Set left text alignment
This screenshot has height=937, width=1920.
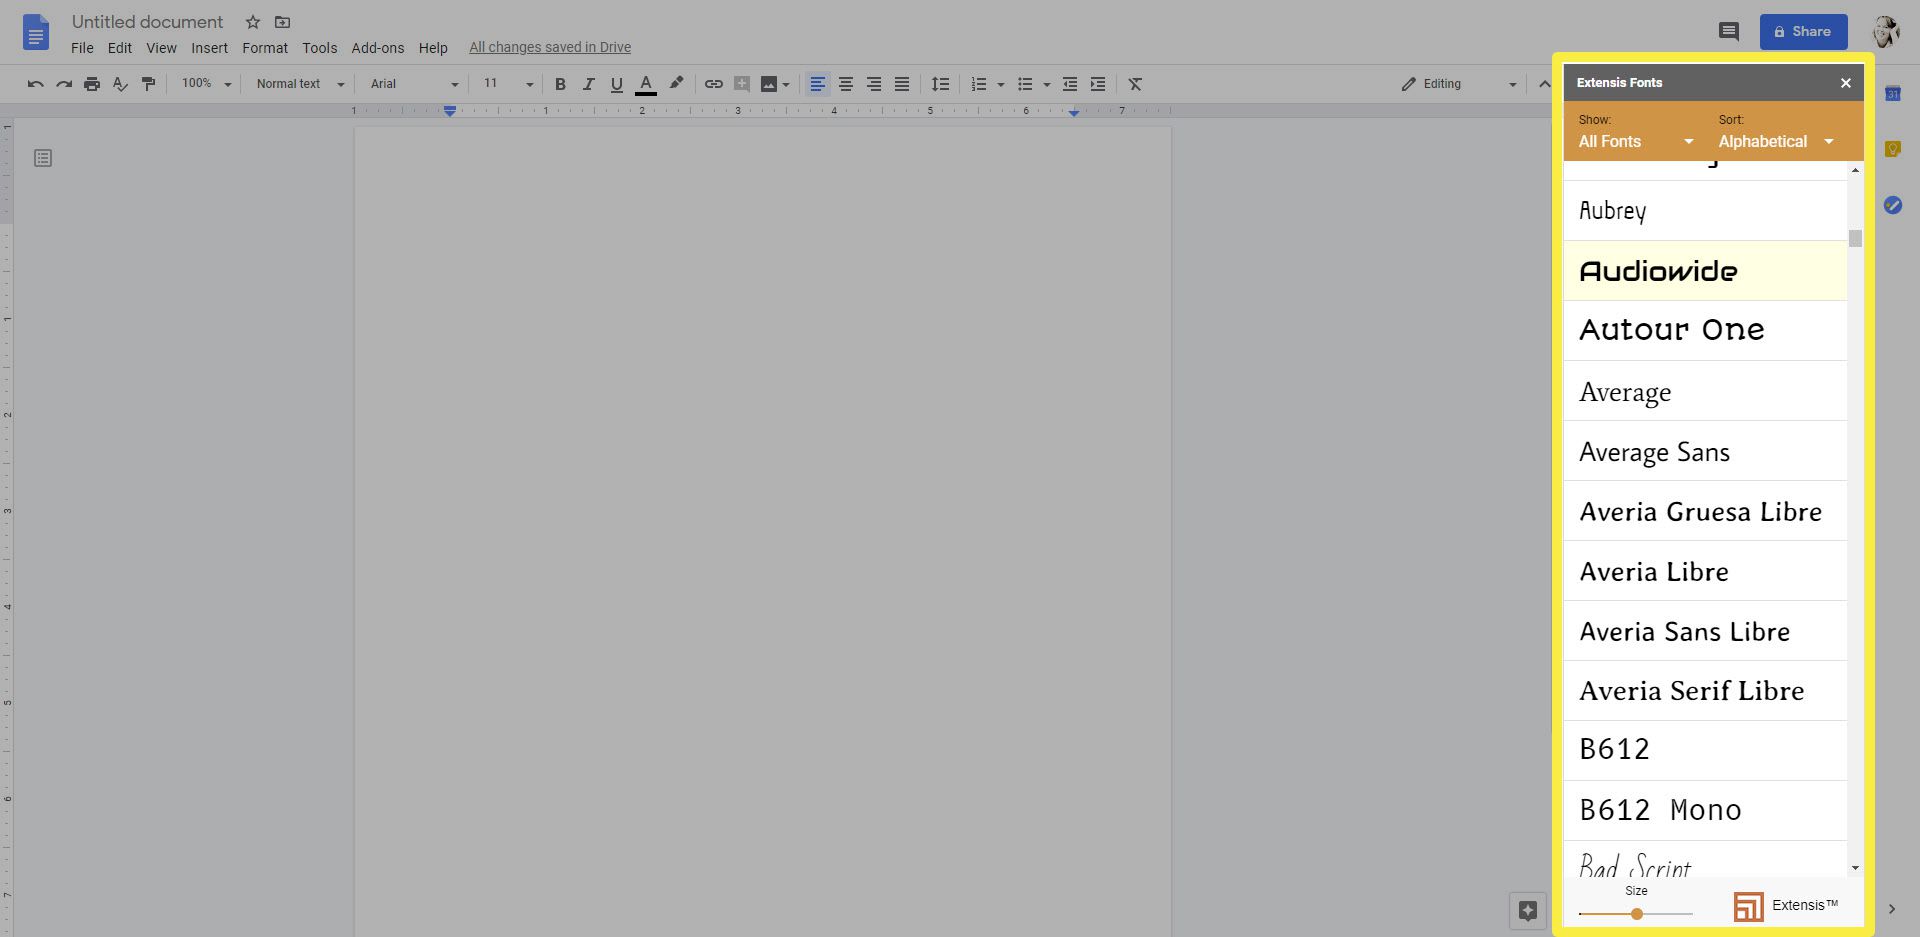pos(817,84)
